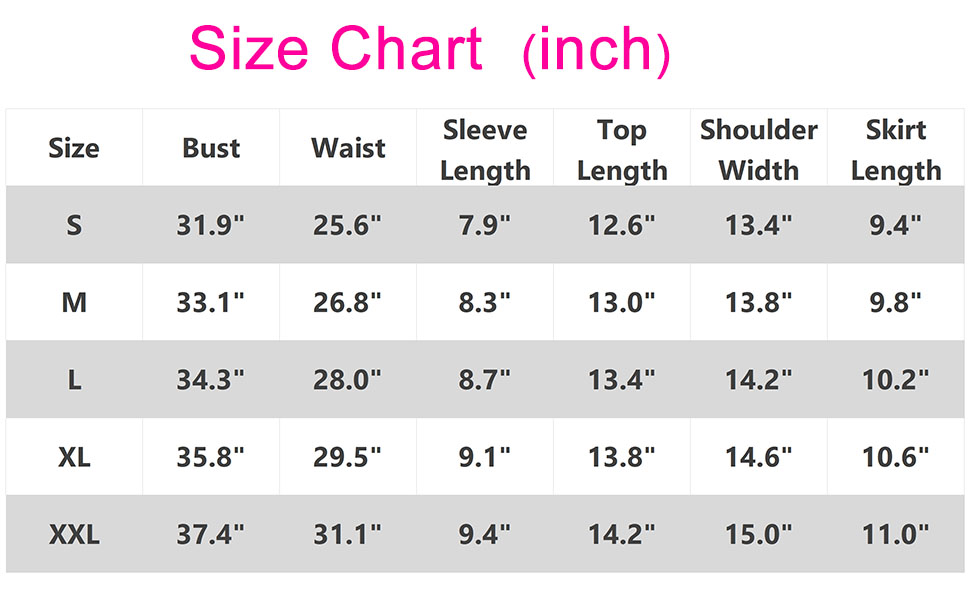Select the XL size row label
Image resolution: width=970 pixels, height=600 pixels.
74,457
